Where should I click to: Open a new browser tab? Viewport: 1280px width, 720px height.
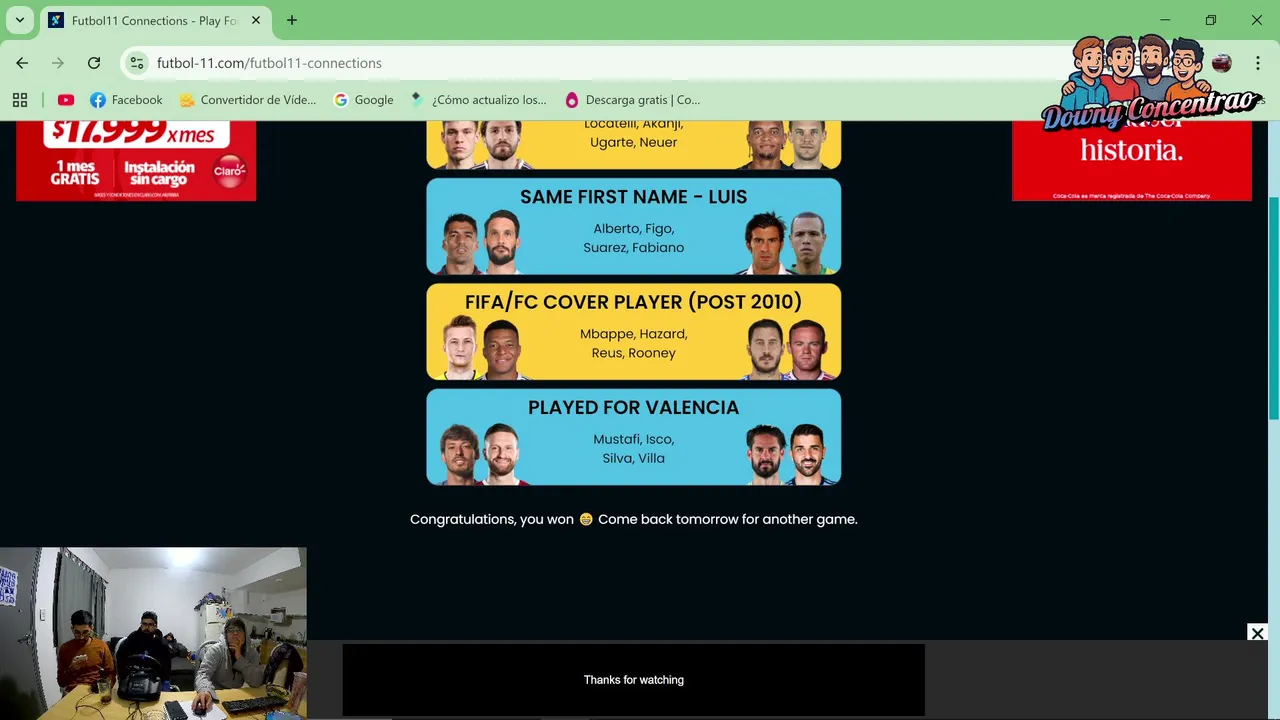[x=292, y=20]
